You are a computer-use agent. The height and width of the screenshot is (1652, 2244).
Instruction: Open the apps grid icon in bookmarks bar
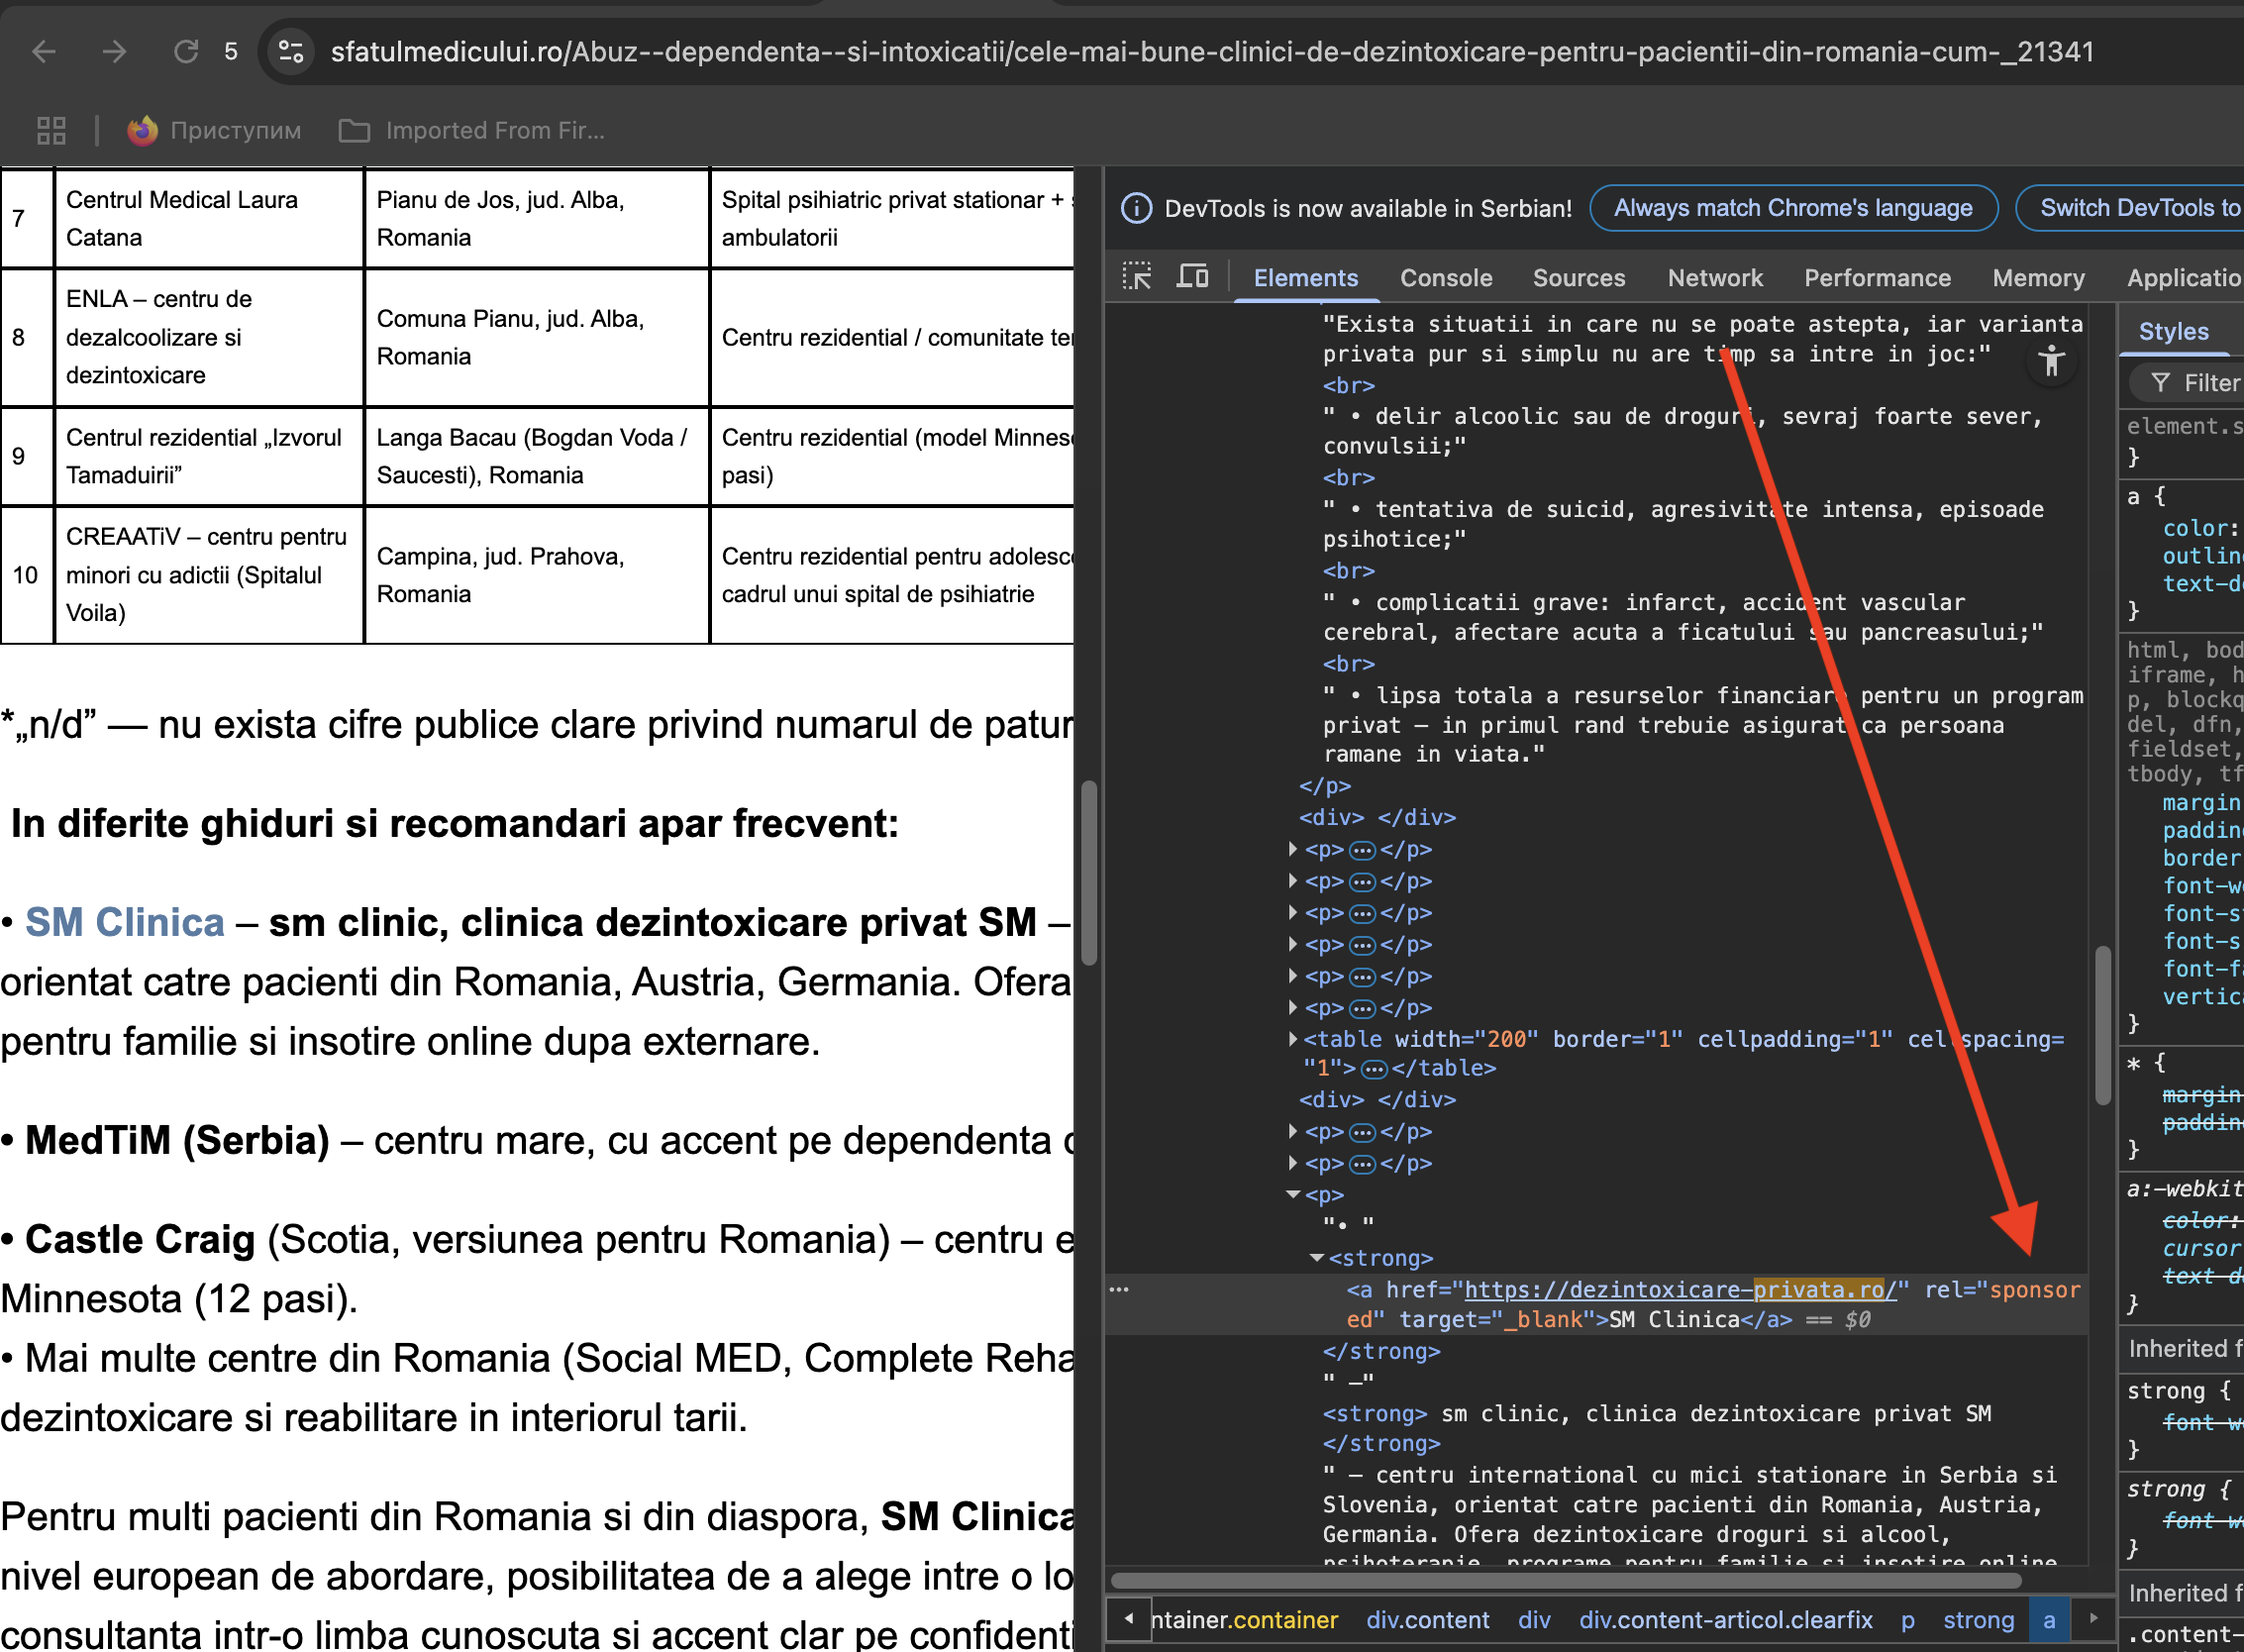(51, 130)
